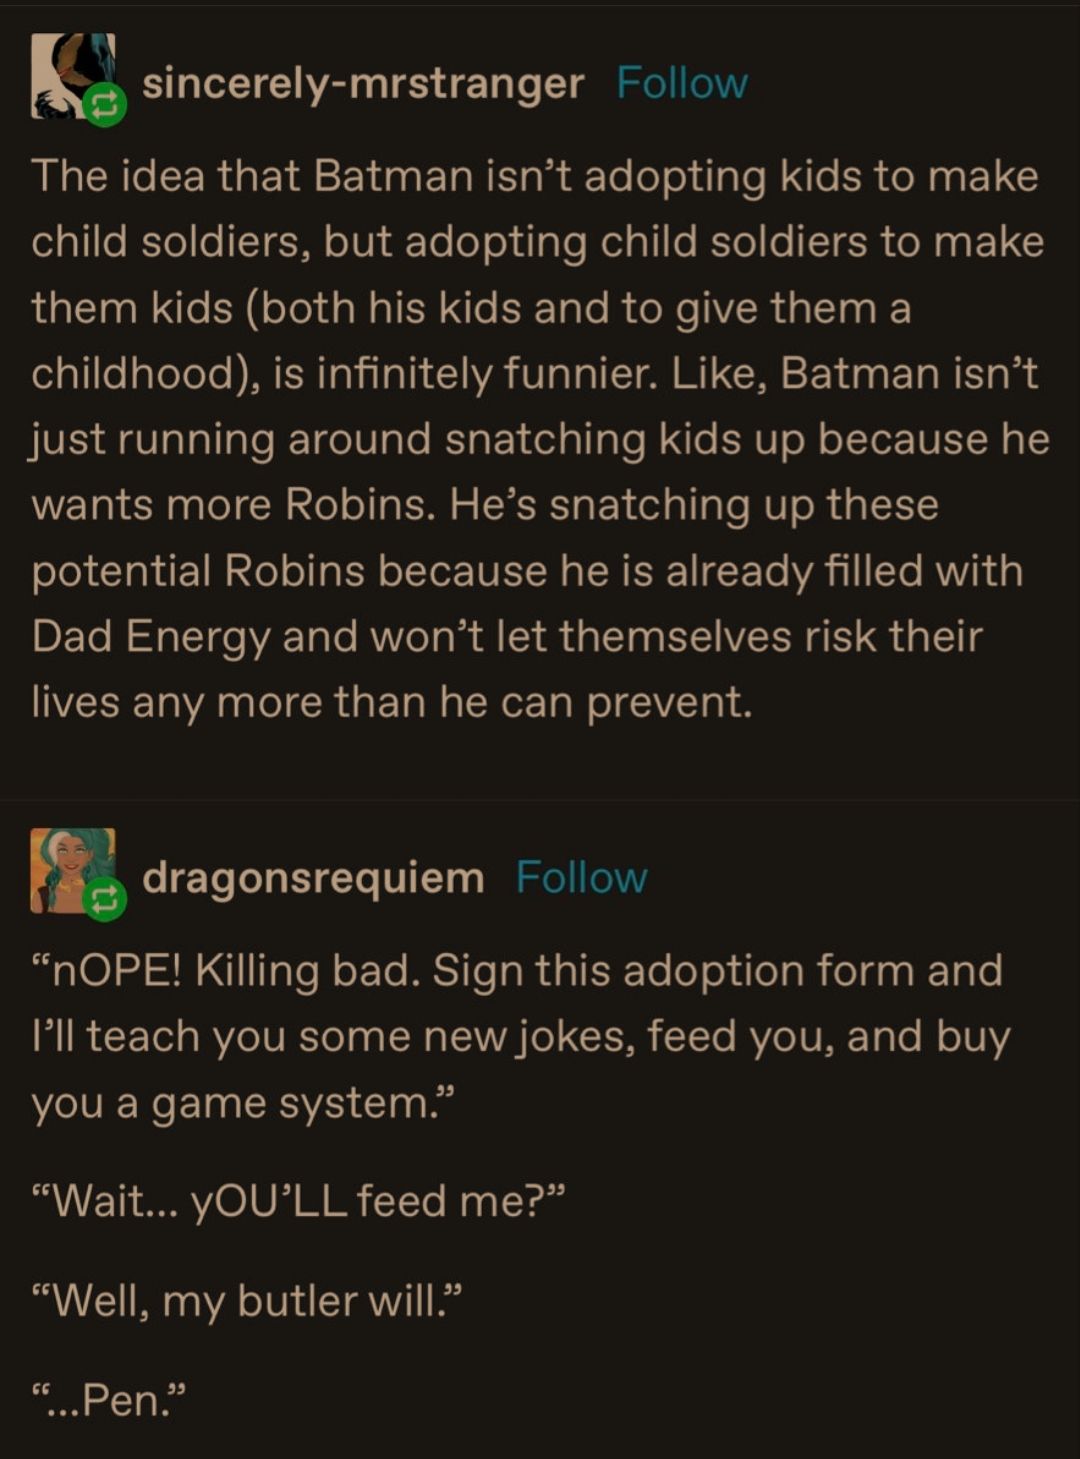Open dragonsrequiem's profile avatar

[68, 866]
